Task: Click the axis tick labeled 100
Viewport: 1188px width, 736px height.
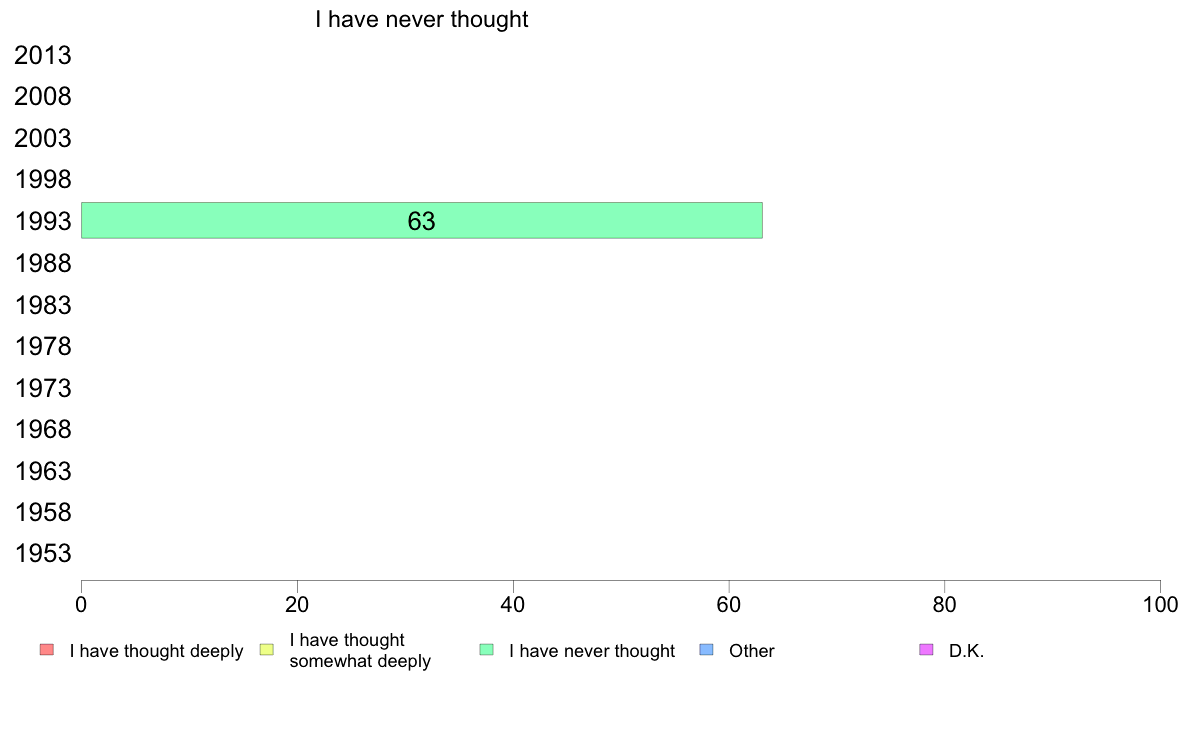Action: click(1160, 604)
